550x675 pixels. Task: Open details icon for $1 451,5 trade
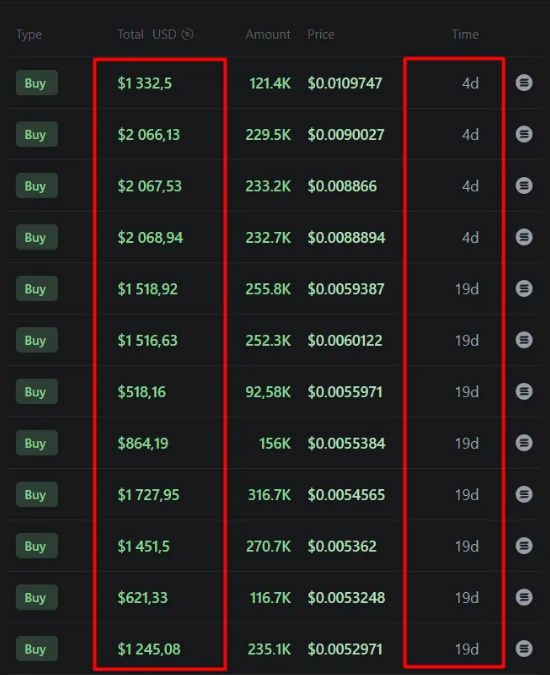[x=524, y=546]
